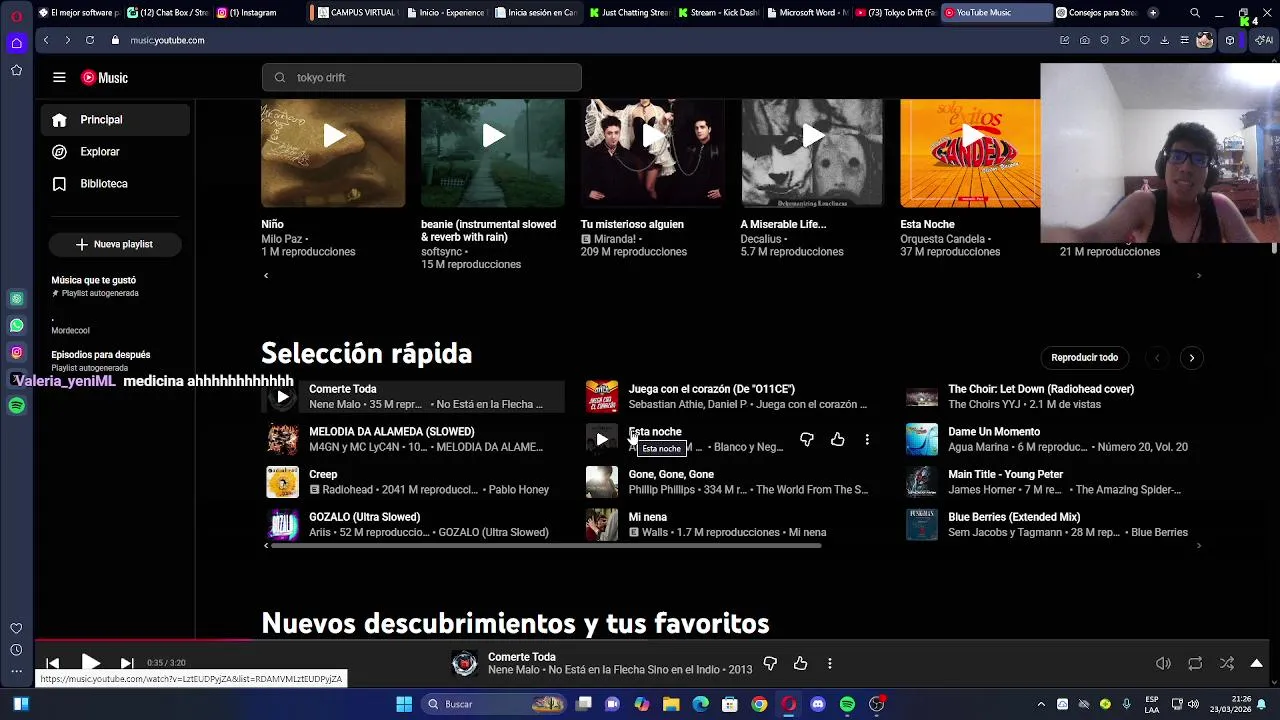The height and width of the screenshot is (720, 1280).
Task: Open Principal in the sidebar
Action: 115,120
